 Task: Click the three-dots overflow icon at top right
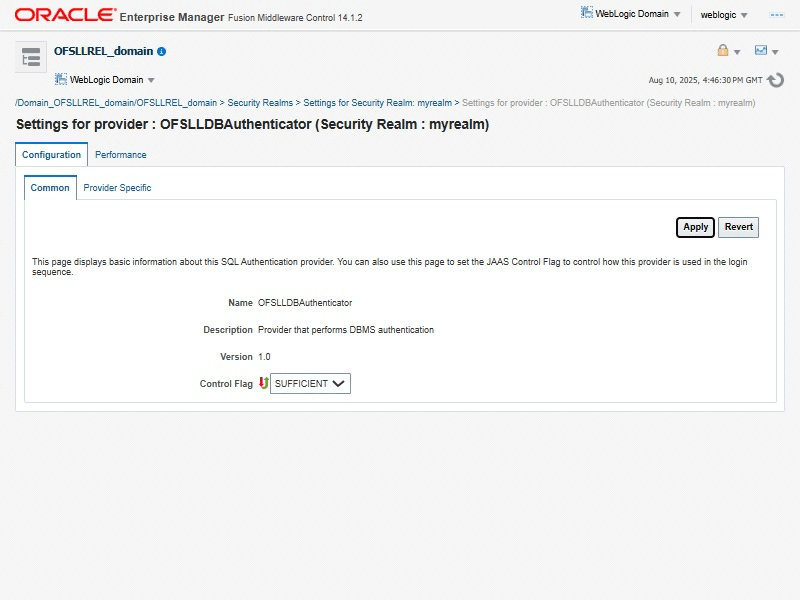[777, 15]
